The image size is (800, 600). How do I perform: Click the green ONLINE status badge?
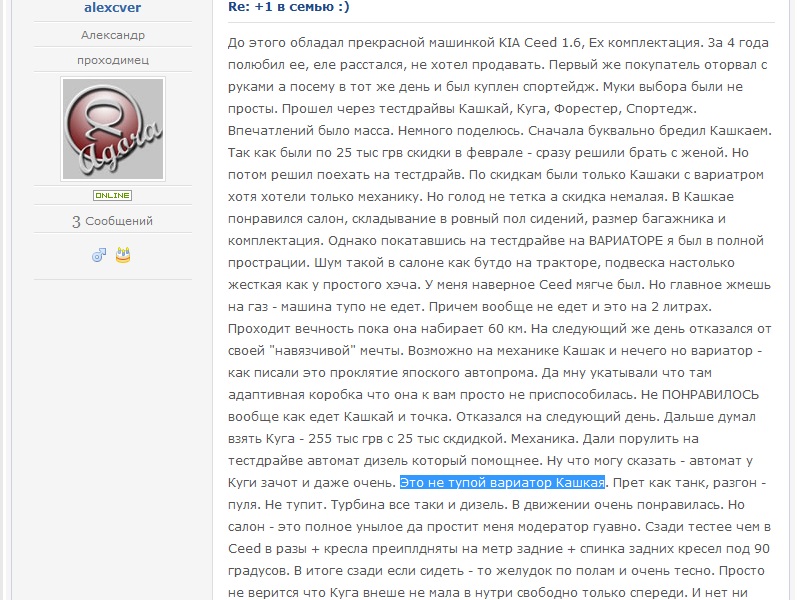pyautogui.click(x=112, y=195)
